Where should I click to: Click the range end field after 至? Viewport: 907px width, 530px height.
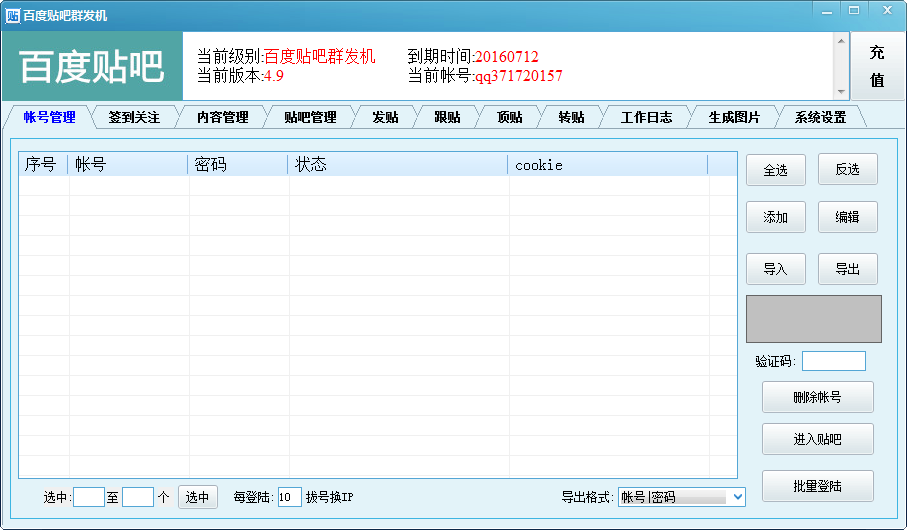coord(138,497)
